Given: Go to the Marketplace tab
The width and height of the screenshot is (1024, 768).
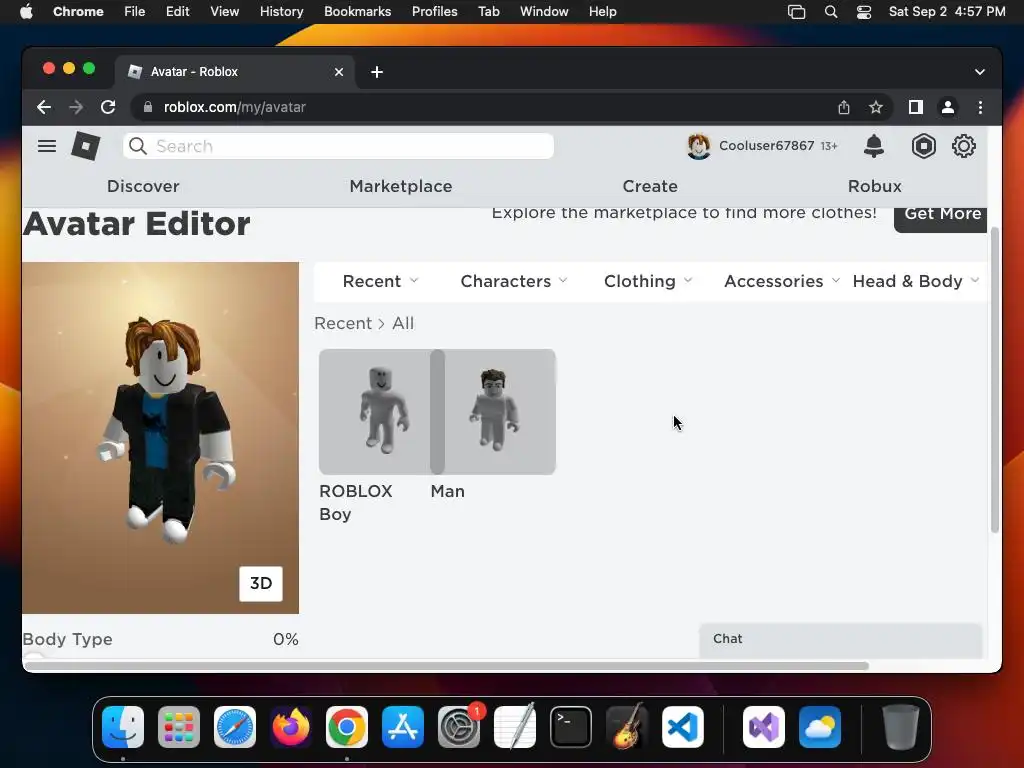Looking at the screenshot, I should (x=401, y=186).
